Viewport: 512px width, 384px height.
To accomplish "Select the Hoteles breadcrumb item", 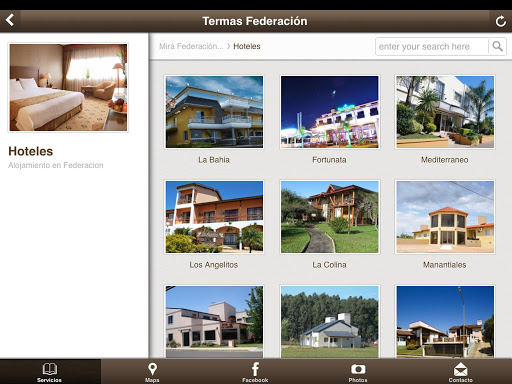I will click(x=247, y=46).
